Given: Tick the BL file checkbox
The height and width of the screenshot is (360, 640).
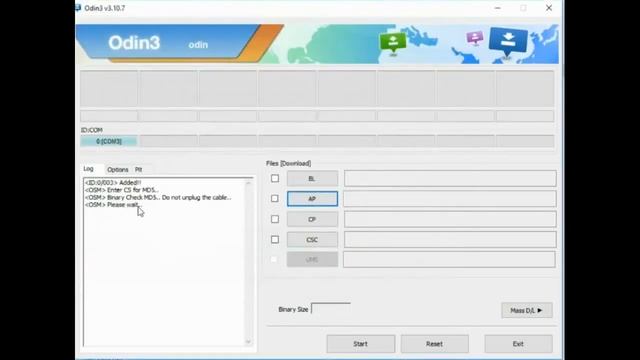Looking at the screenshot, I should pyautogui.click(x=275, y=178).
